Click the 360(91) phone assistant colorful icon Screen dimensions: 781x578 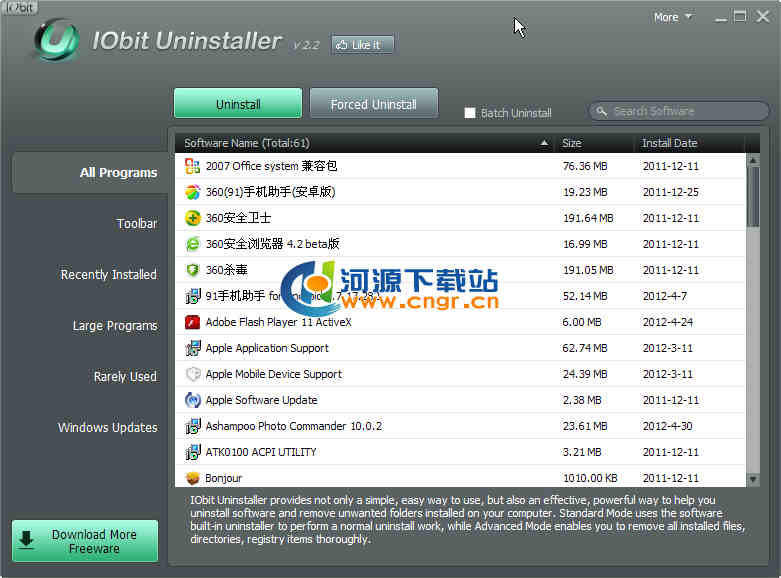pos(192,192)
